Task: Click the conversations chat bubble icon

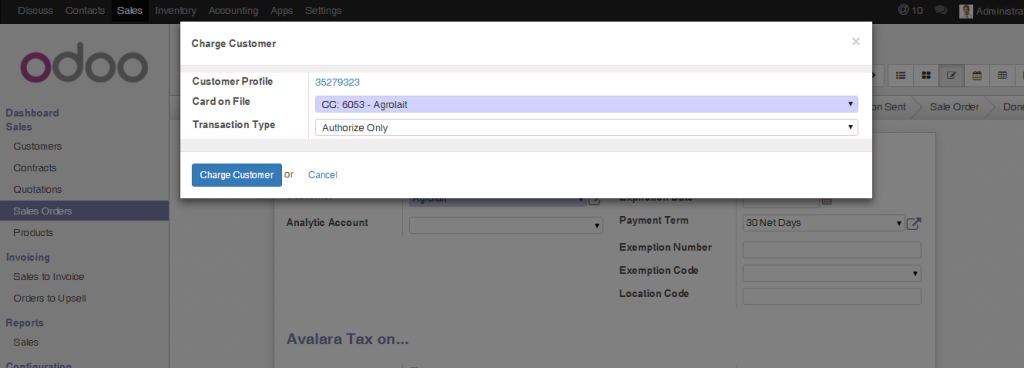Action: 941,10
